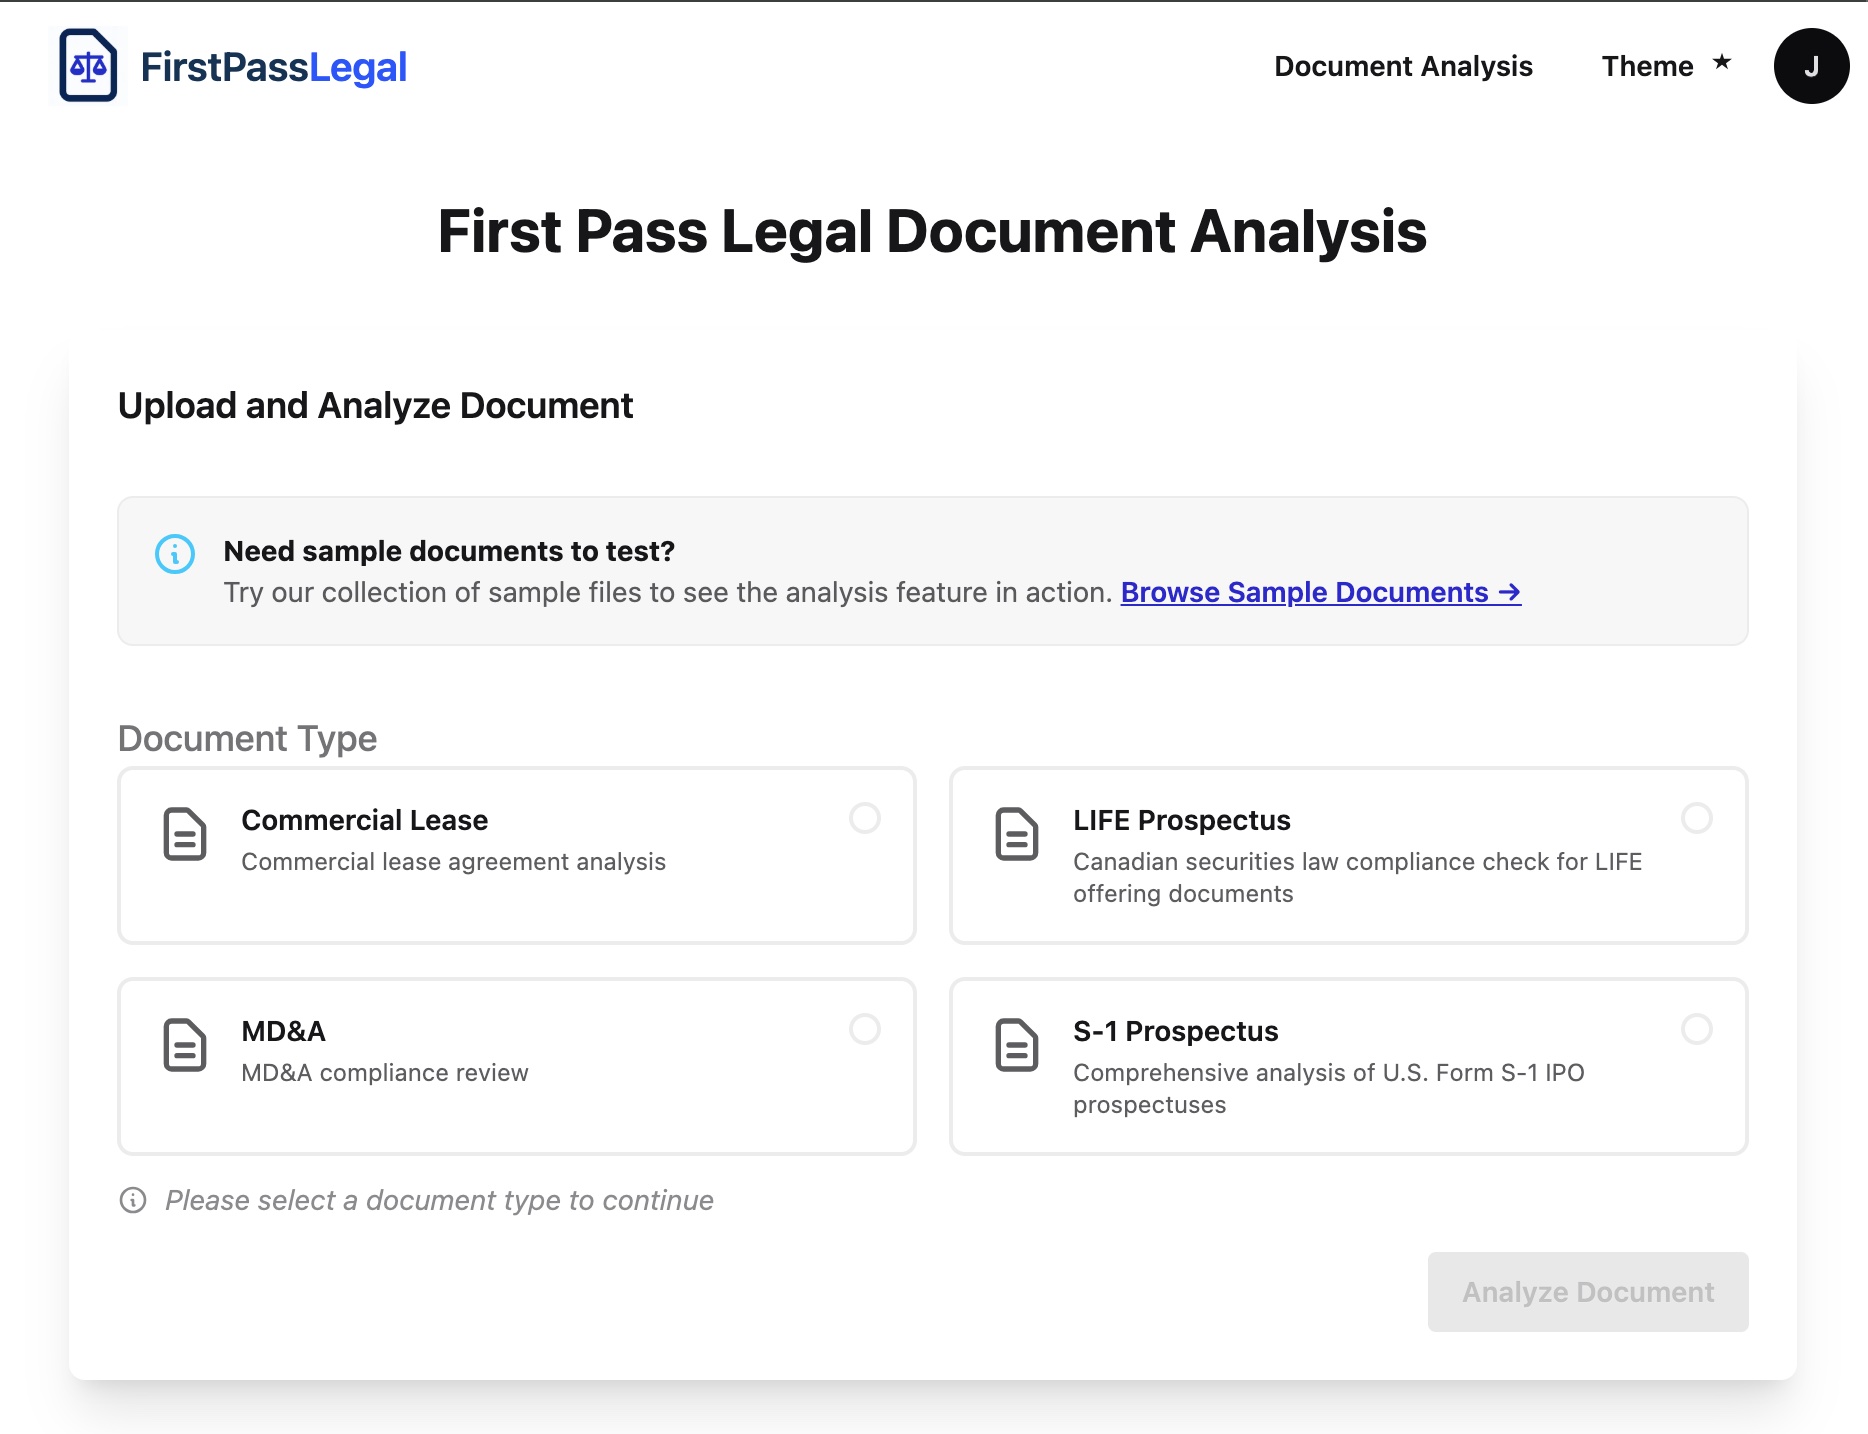Viewport: 1868px width, 1434px height.
Task: Go to Document Analysis in the navigation
Action: point(1403,66)
